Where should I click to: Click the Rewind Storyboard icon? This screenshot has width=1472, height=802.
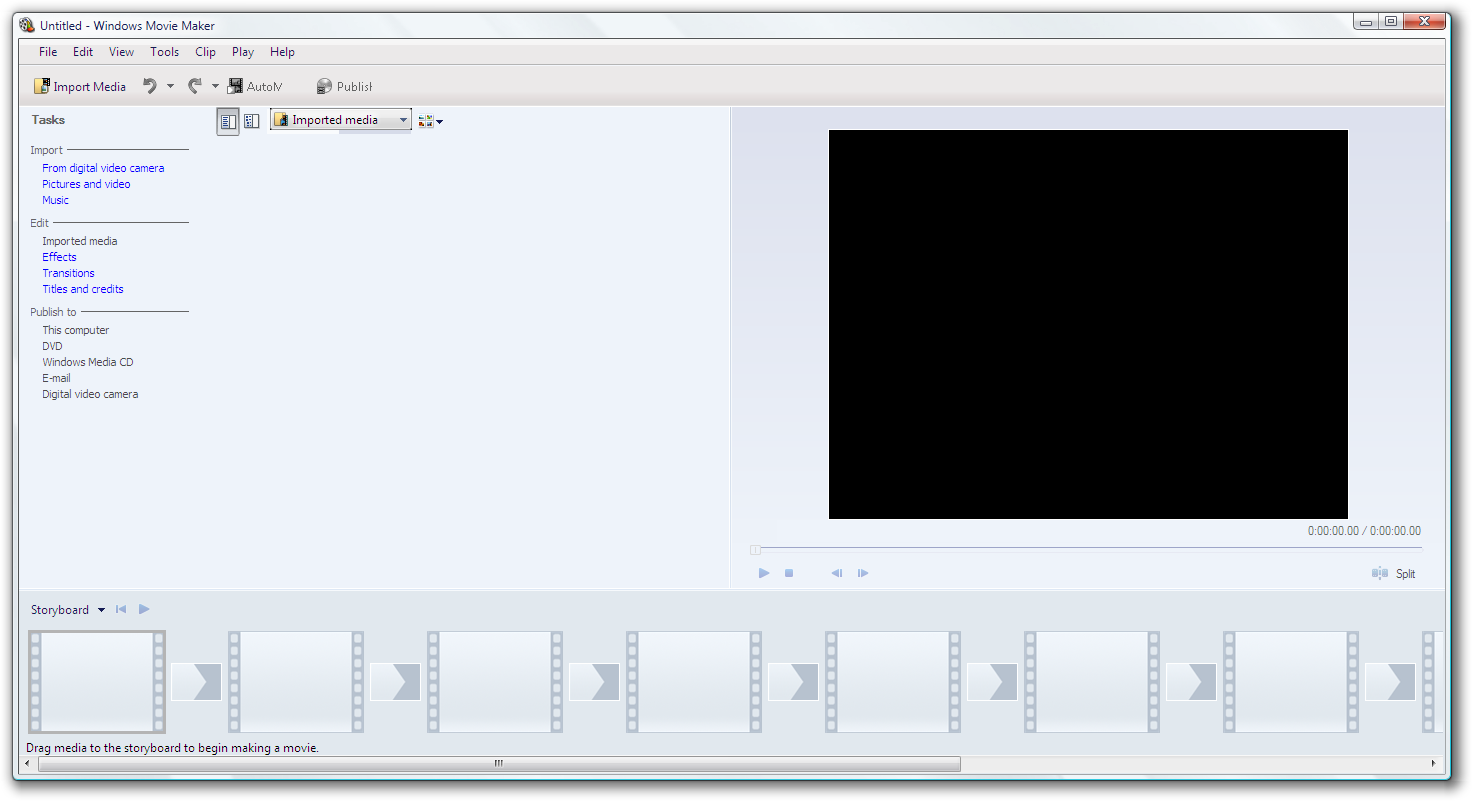[x=121, y=609]
